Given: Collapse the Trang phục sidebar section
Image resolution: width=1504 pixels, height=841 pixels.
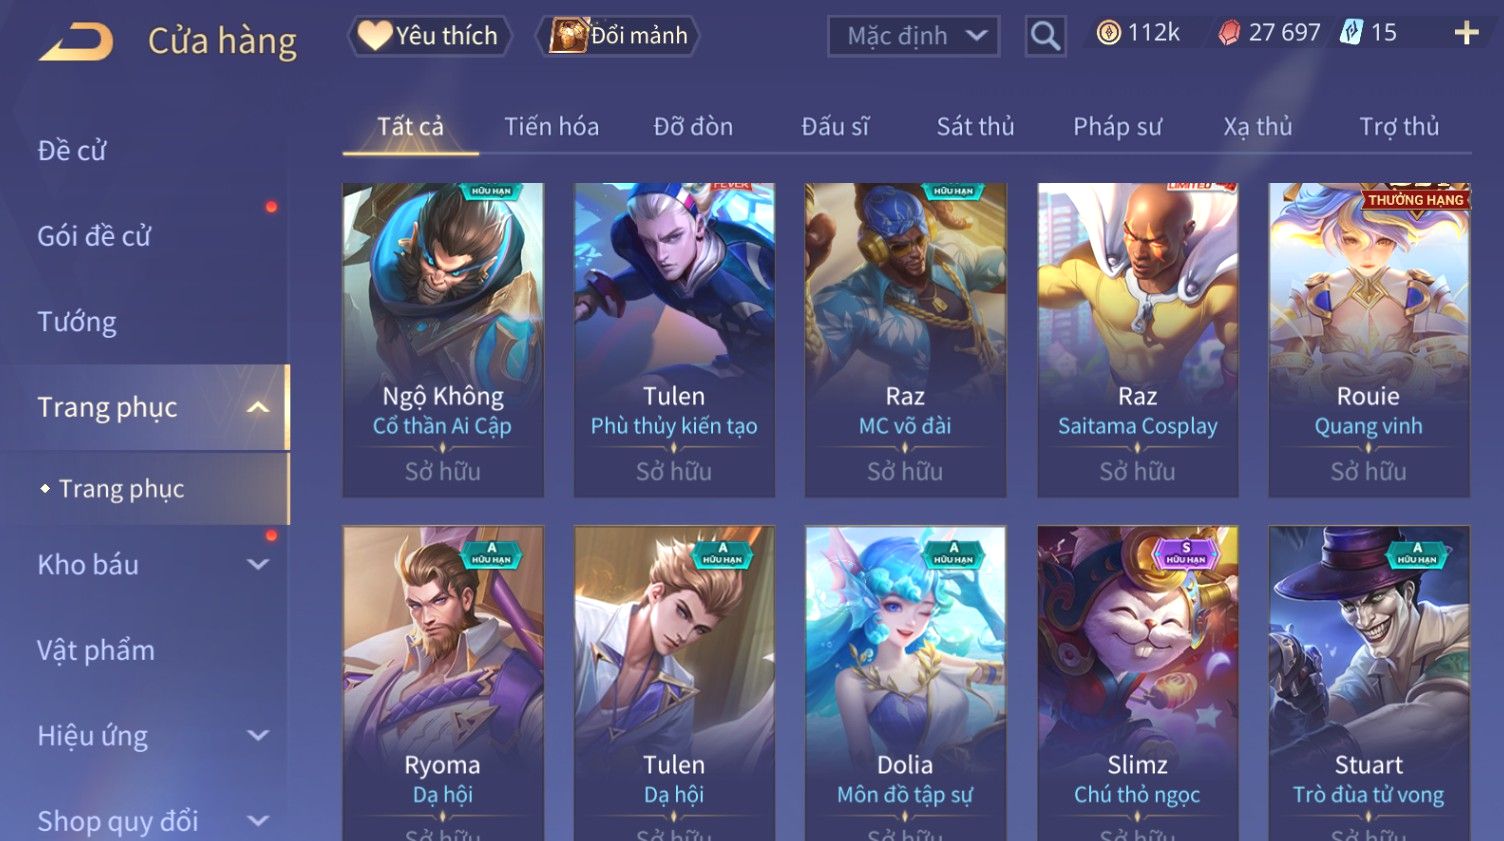Looking at the screenshot, I should tap(258, 407).
